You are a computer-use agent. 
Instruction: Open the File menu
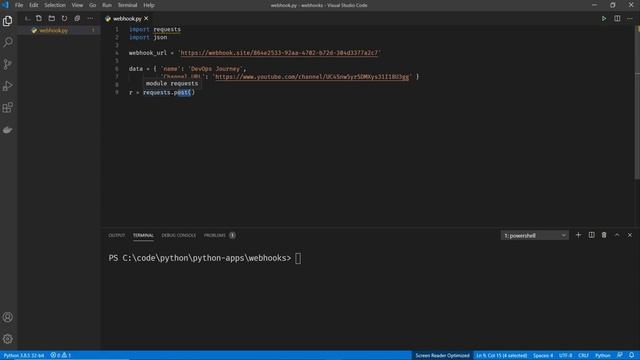(x=19, y=5)
